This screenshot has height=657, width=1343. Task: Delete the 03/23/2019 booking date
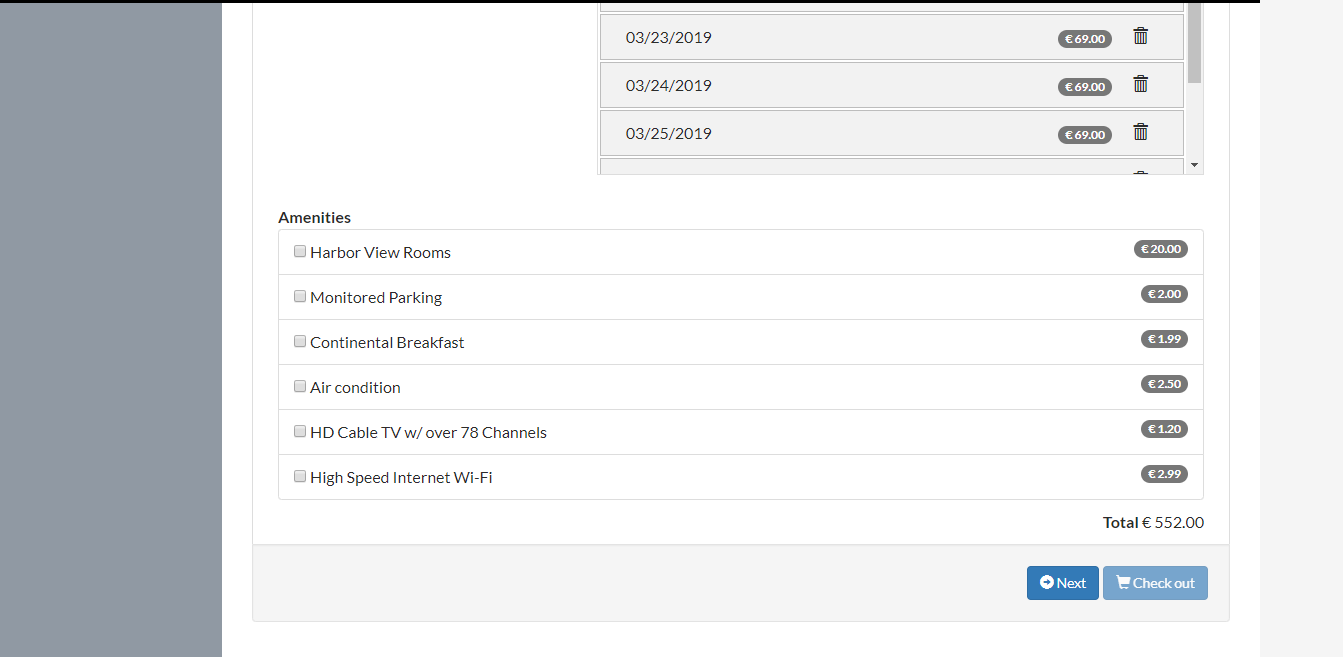(1140, 37)
